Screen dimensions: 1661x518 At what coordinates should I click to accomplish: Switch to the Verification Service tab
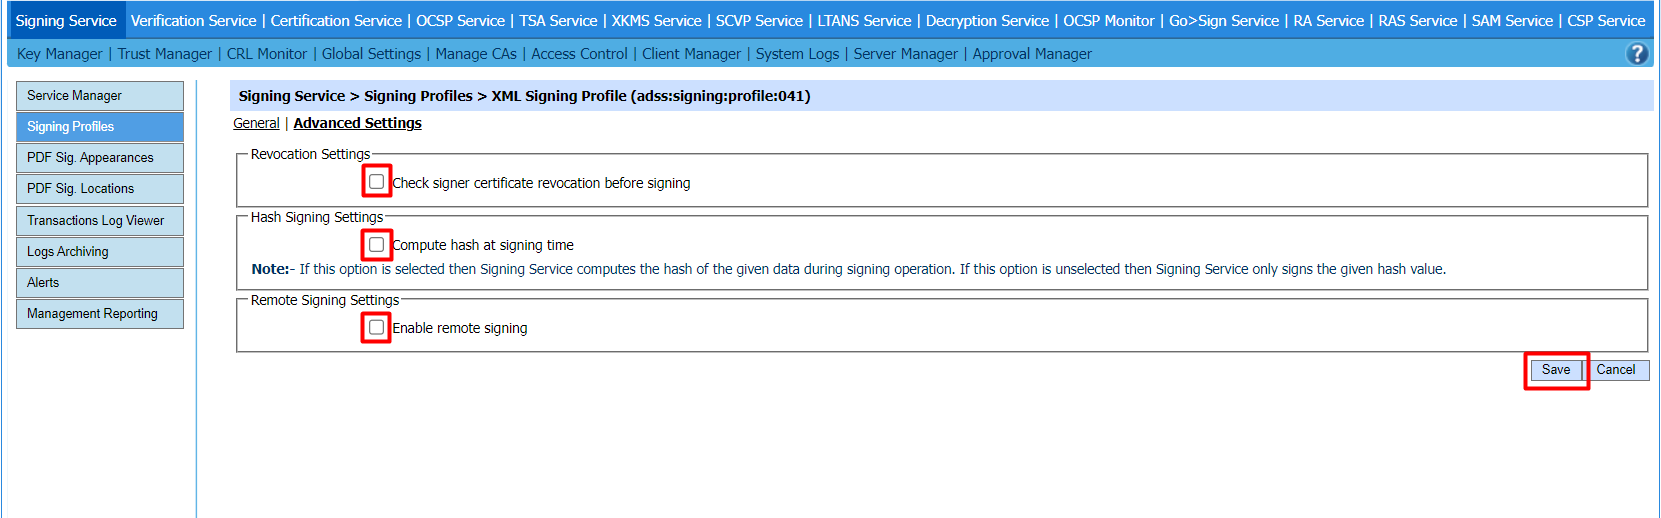[x=193, y=21]
